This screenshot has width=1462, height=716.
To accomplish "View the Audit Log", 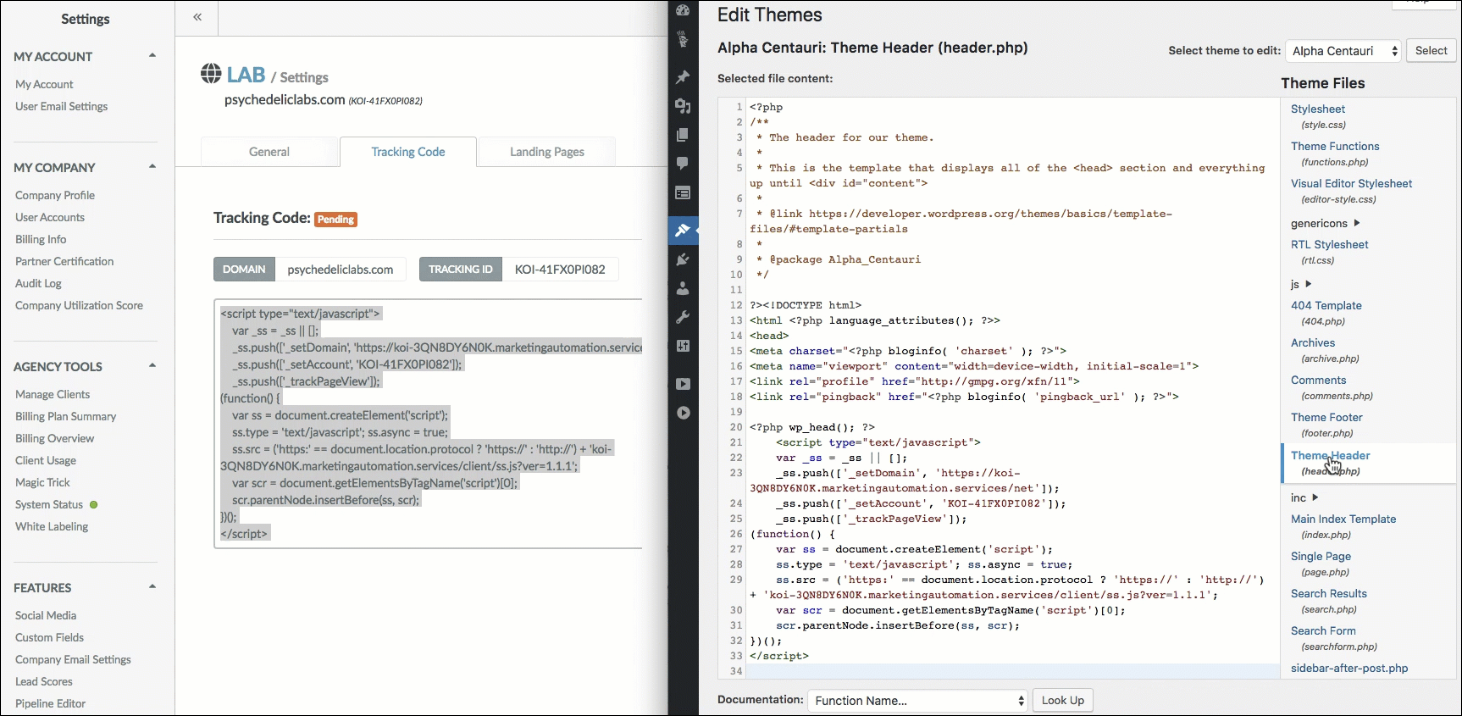I will [x=39, y=283].
